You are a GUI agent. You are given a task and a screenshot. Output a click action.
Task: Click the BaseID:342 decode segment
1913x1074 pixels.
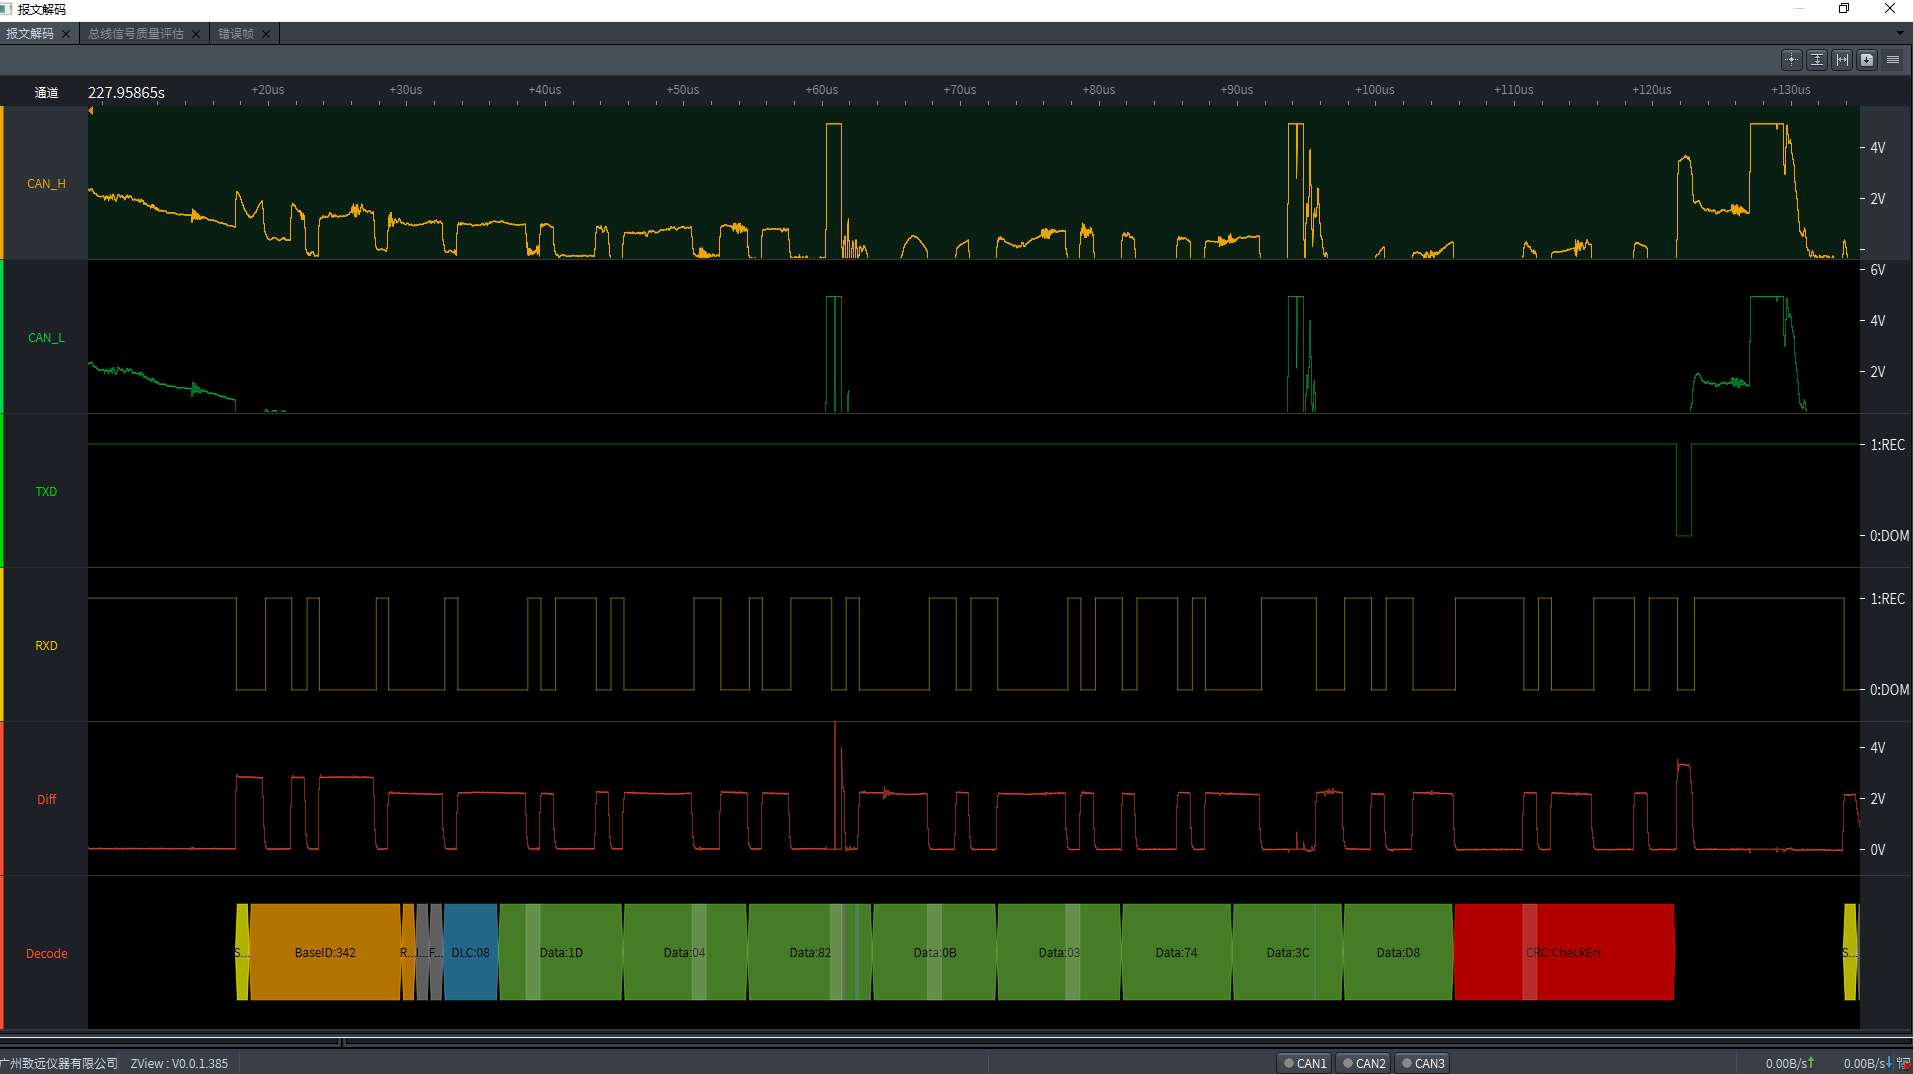pos(325,952)
